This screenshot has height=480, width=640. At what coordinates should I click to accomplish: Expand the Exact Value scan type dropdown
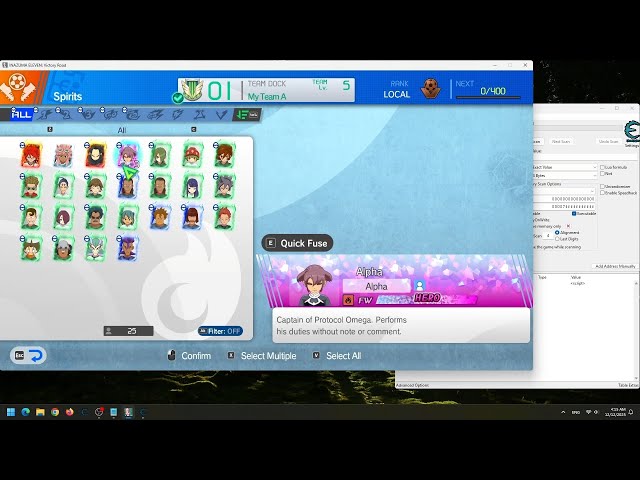coord(566,167)
